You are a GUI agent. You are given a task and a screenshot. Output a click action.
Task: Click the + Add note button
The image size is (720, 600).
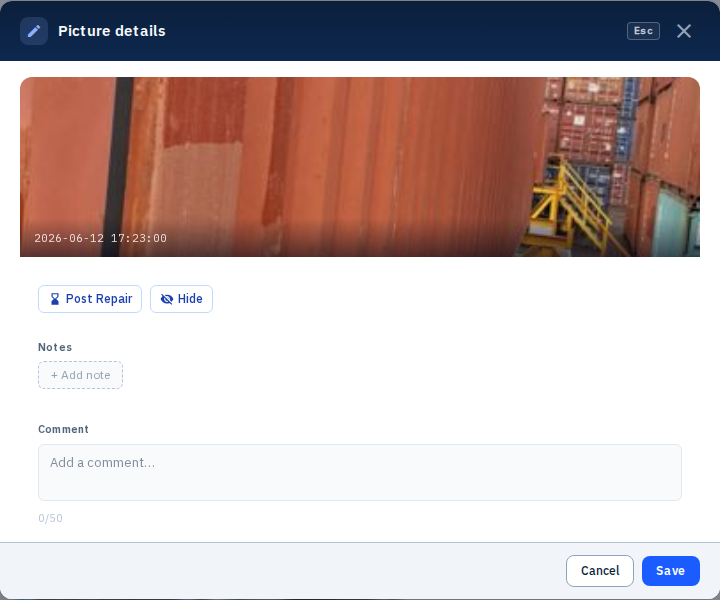point(80,375)
